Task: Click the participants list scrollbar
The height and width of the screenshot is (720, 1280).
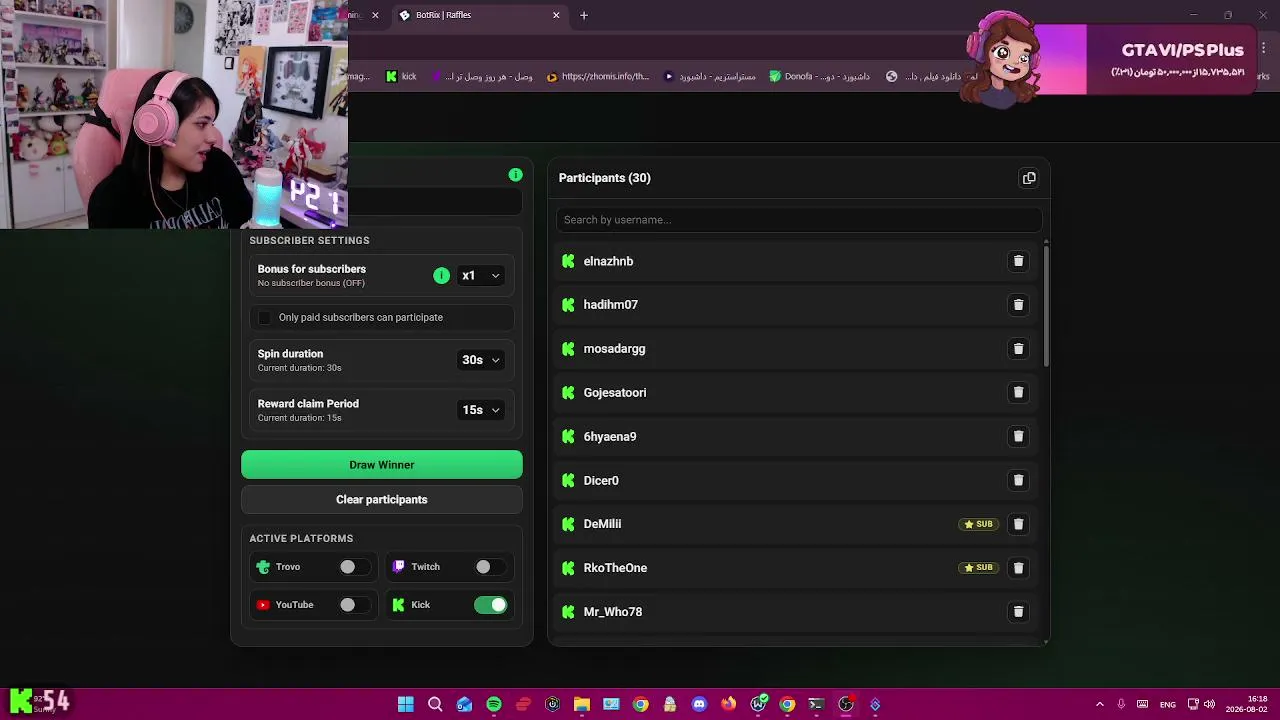Action: click(x=1046, y=305)
